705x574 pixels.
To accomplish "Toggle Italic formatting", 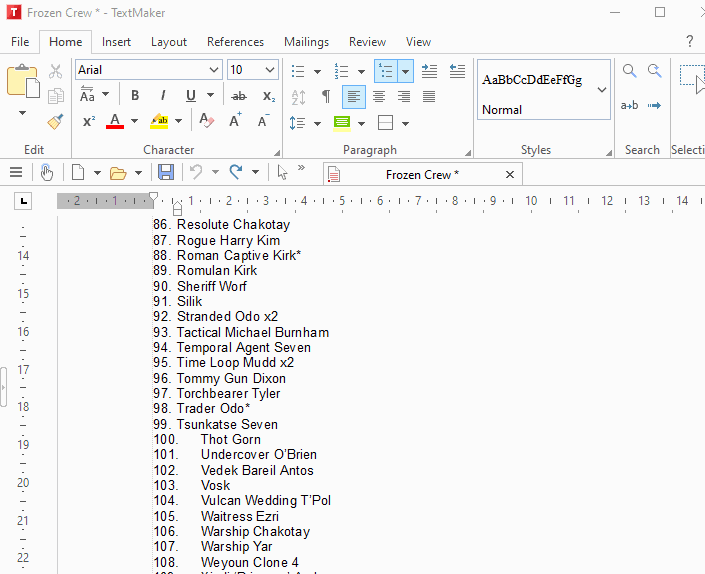I will click(162, 96).
